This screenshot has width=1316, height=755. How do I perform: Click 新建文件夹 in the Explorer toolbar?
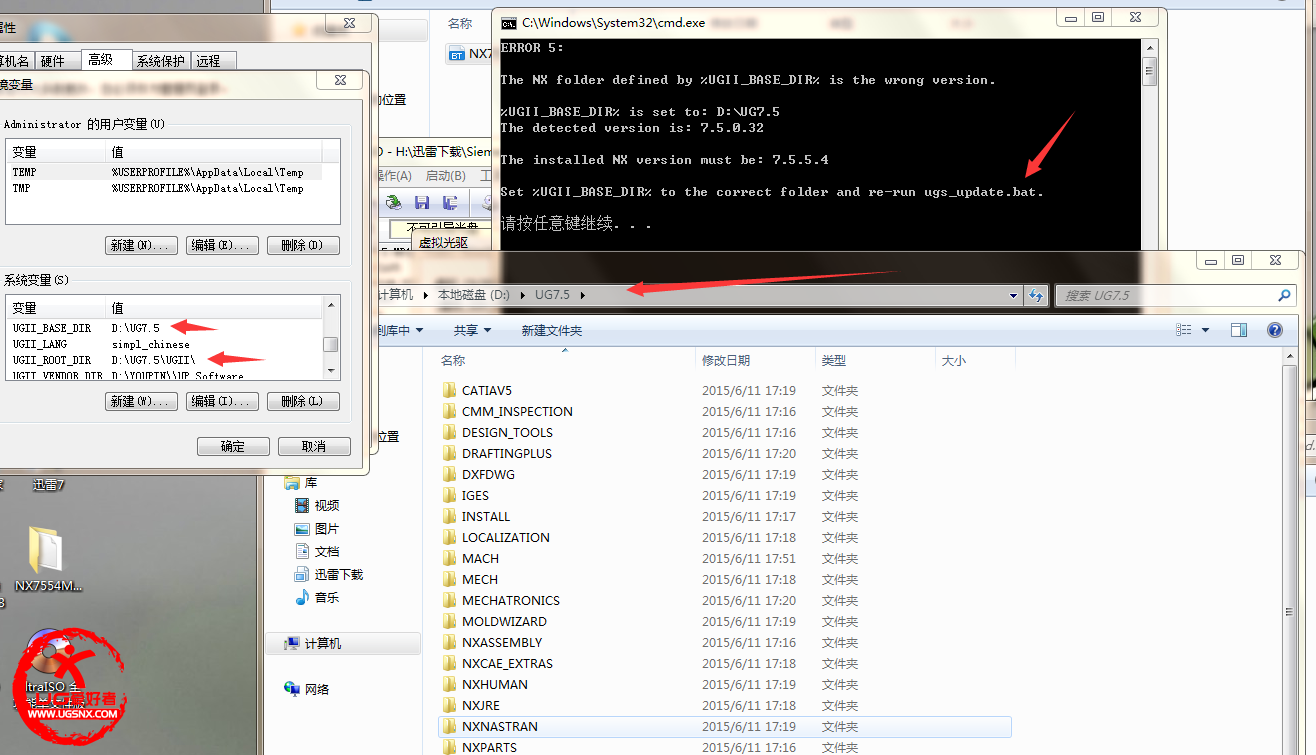(x=552, y=330)
